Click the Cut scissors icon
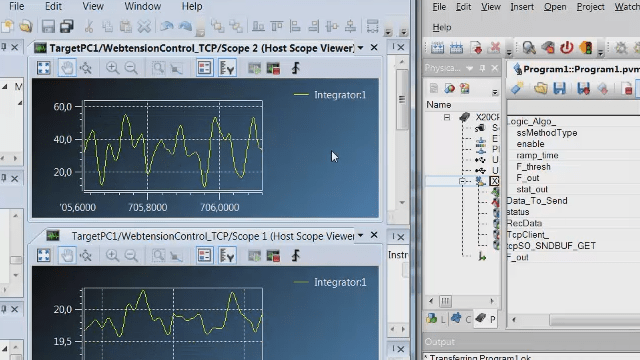This screenshot has width=640, height=360. coord(89,27)
